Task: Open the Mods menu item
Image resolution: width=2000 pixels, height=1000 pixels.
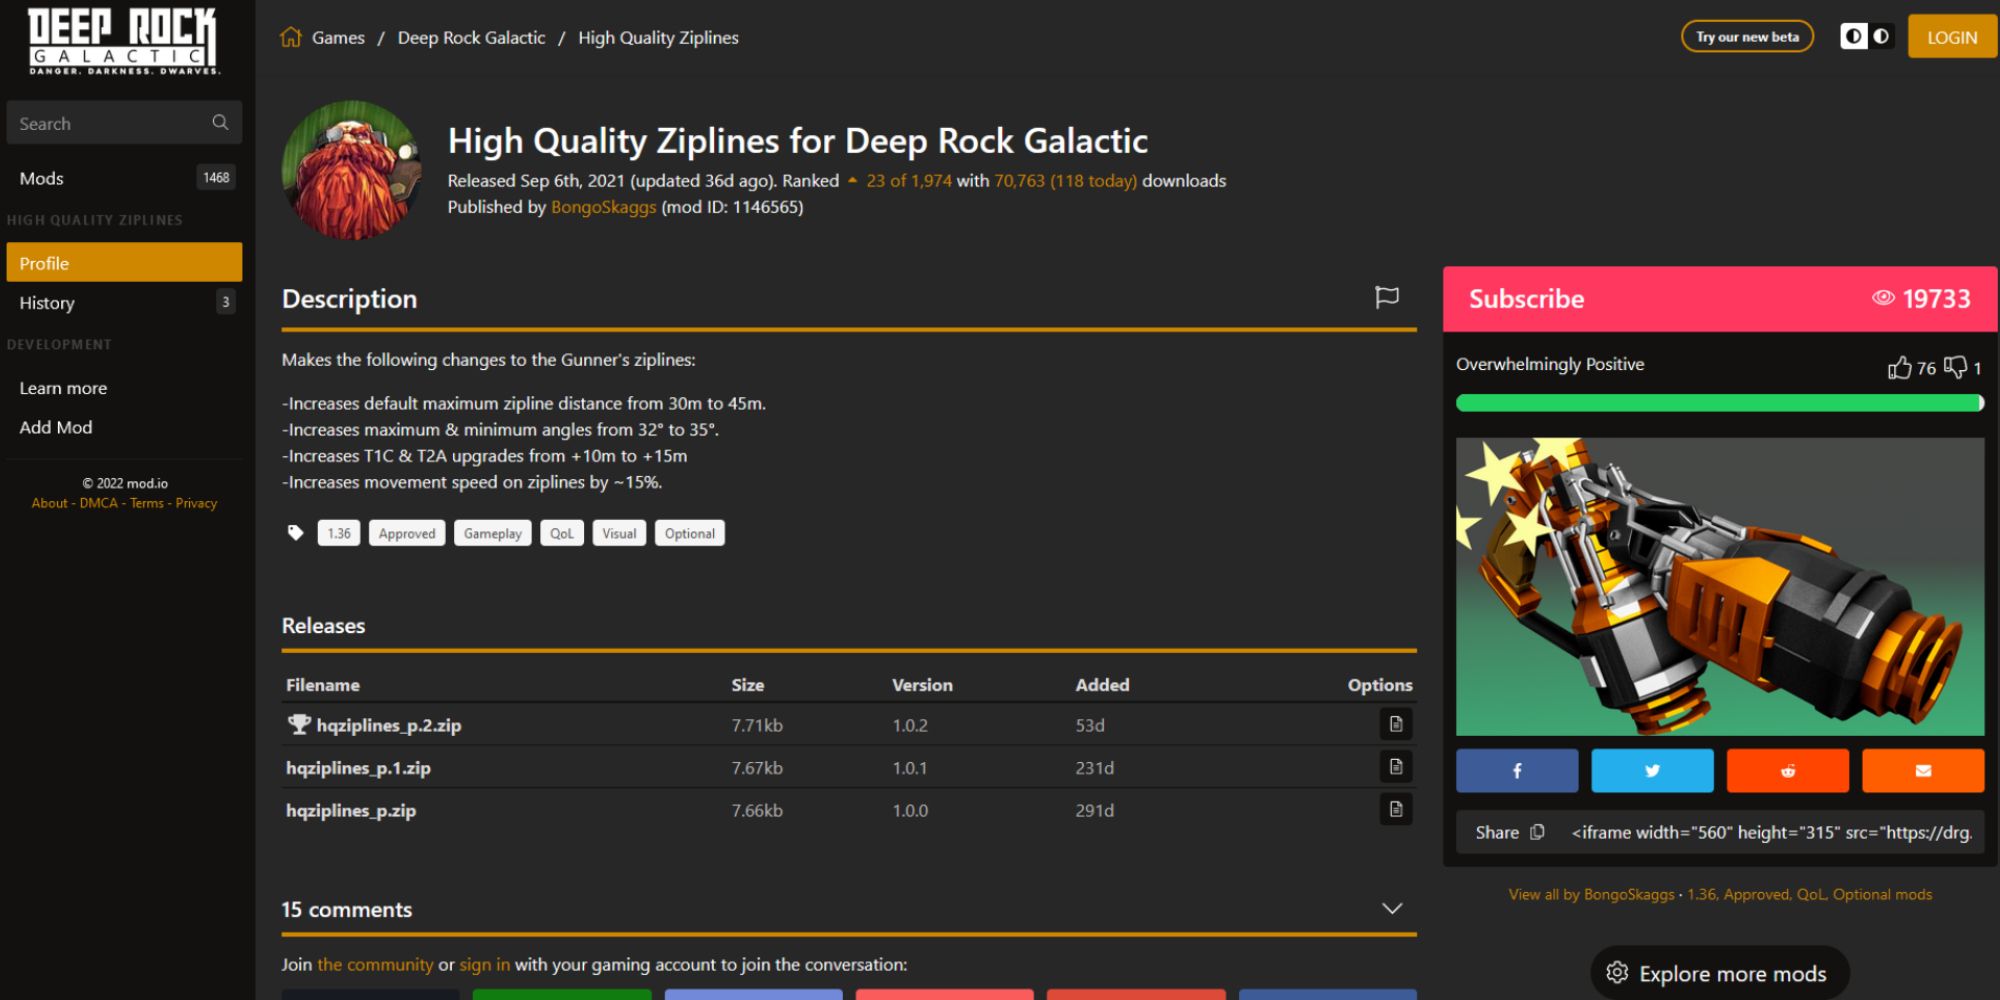Action: point(124,178)
